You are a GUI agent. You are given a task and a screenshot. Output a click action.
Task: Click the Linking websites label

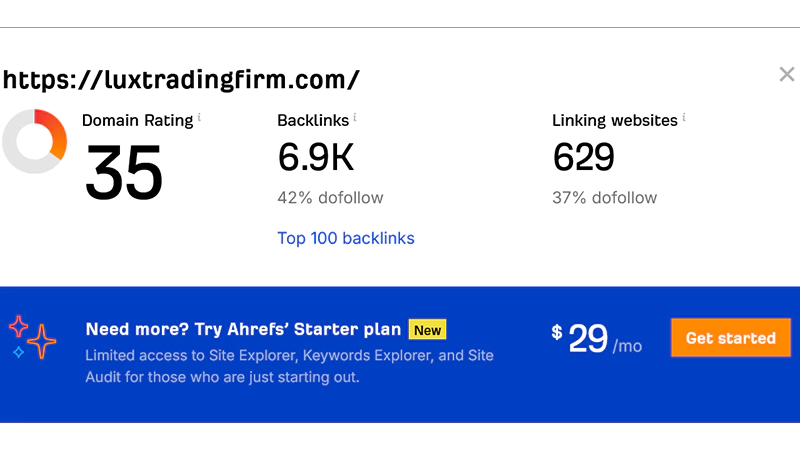click(614, 120)
